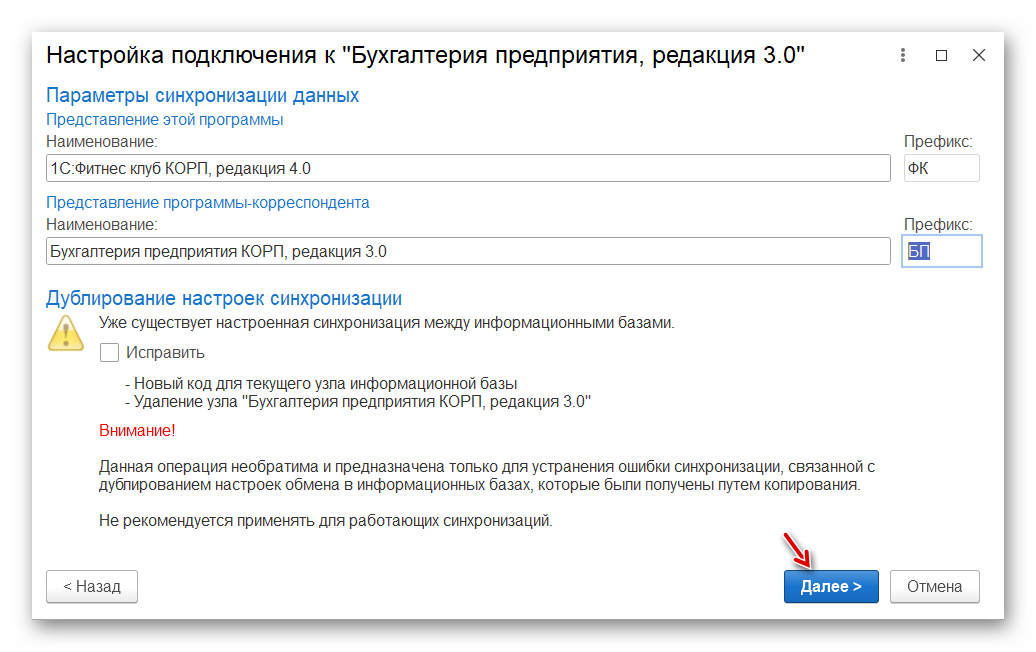Tick the Исправить checkbox

pos(109,352)
